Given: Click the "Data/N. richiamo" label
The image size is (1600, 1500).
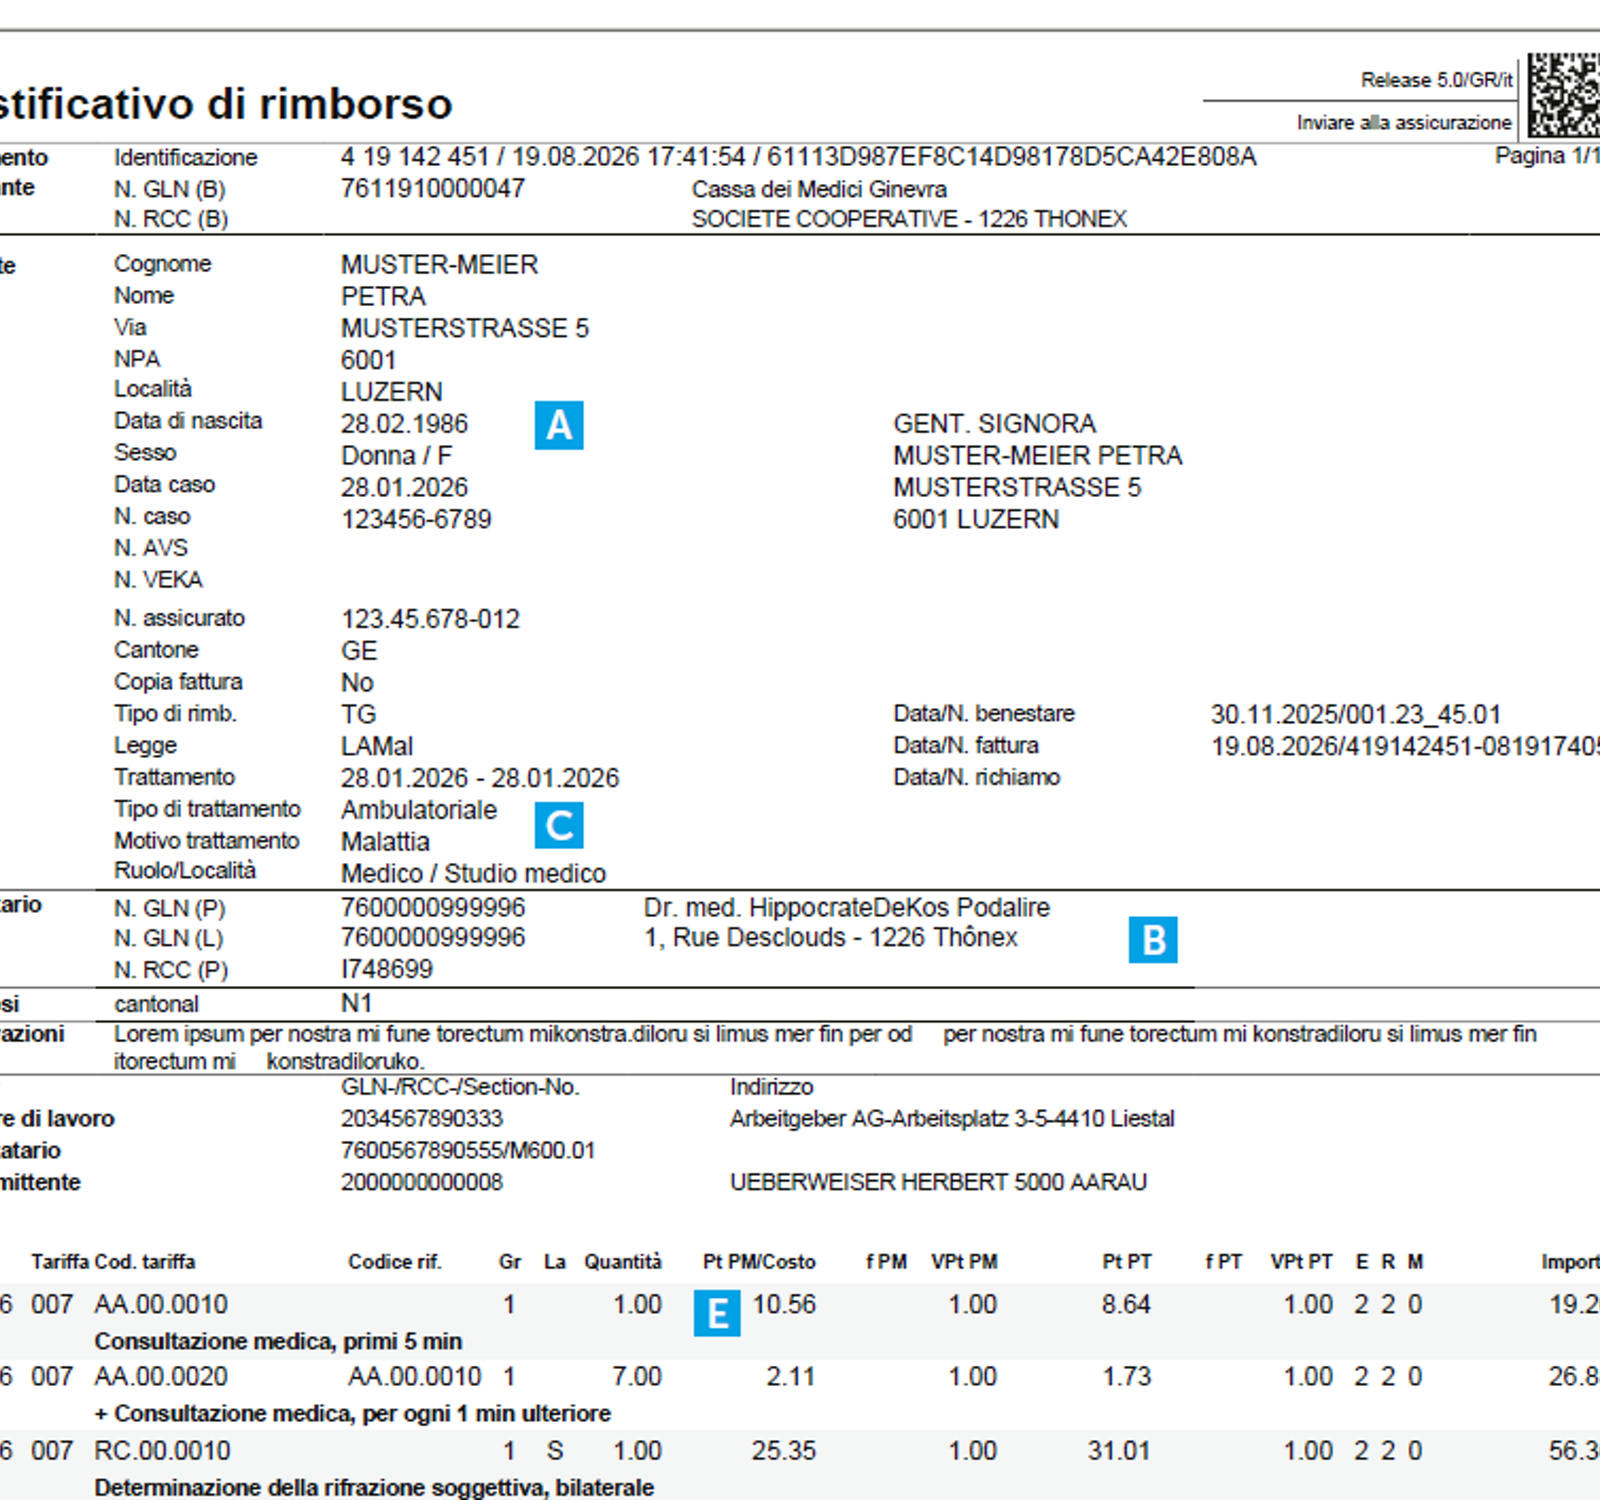Looking at the screenshot, I should pos(977,778).
